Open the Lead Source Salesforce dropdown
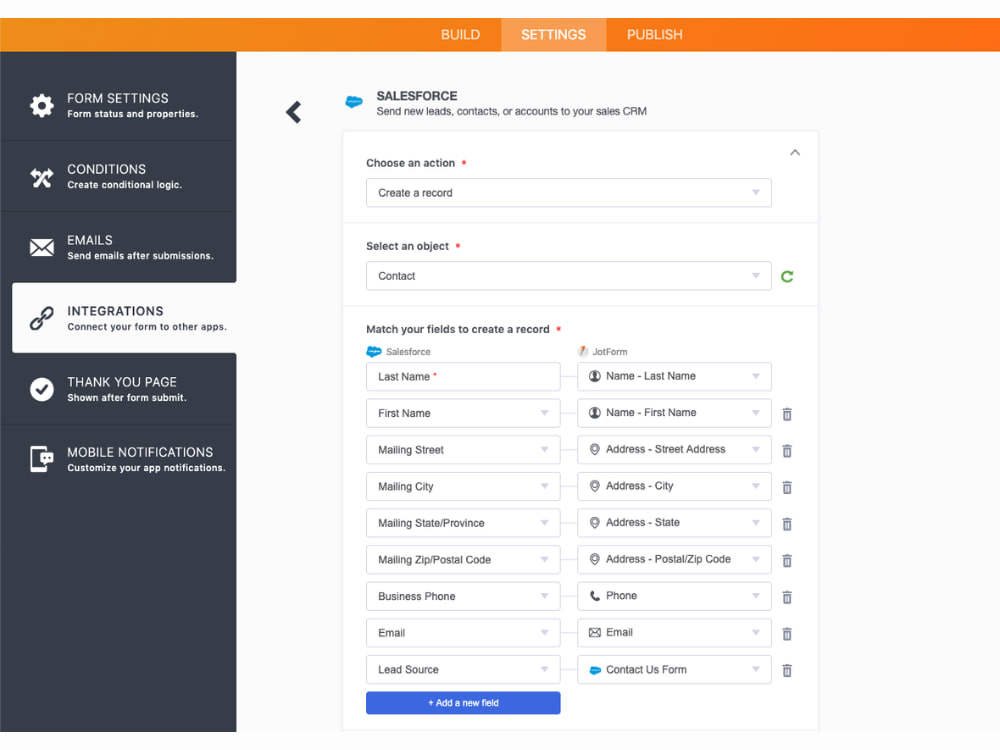Image resolution: width=1000 pixels, height=750 pixels. tap(463, 670)
